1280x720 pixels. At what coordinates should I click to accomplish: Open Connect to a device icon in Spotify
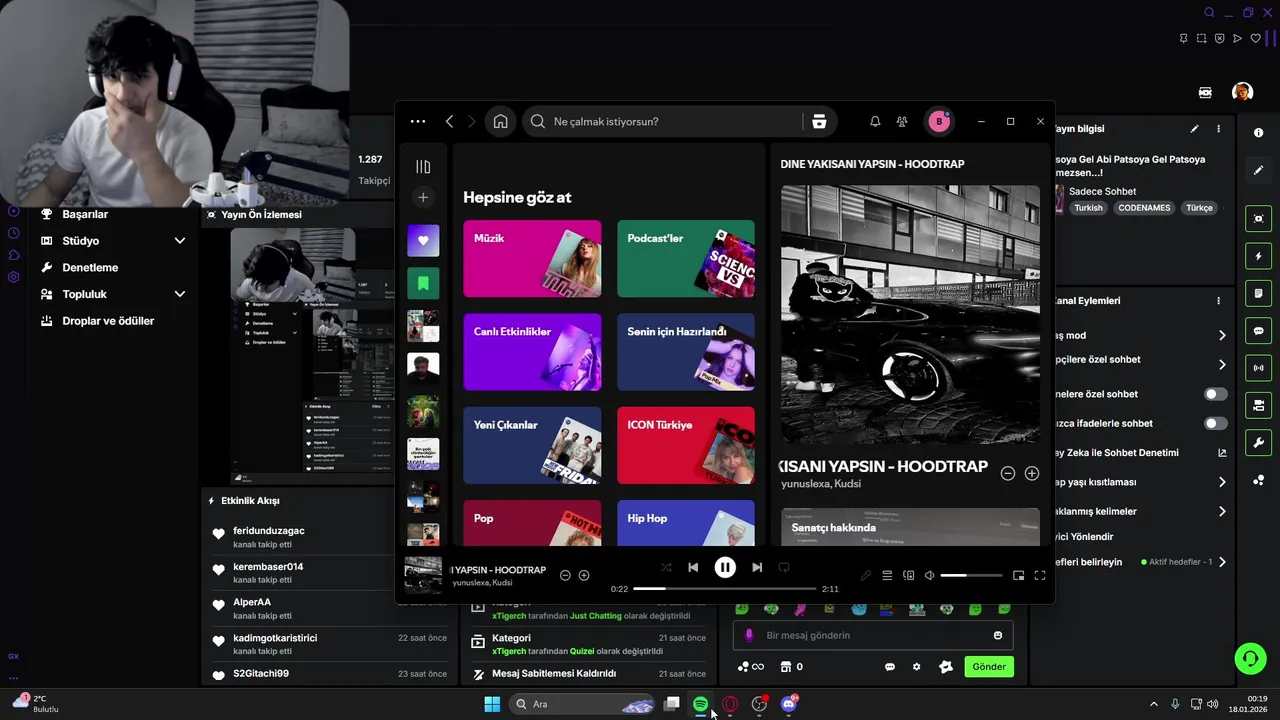click(908, 575)
